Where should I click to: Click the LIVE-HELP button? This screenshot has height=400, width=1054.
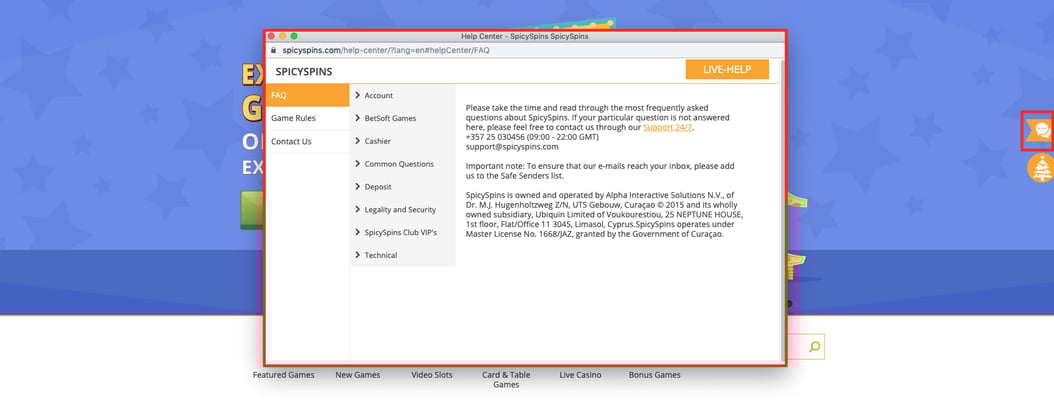pos(727,69)
